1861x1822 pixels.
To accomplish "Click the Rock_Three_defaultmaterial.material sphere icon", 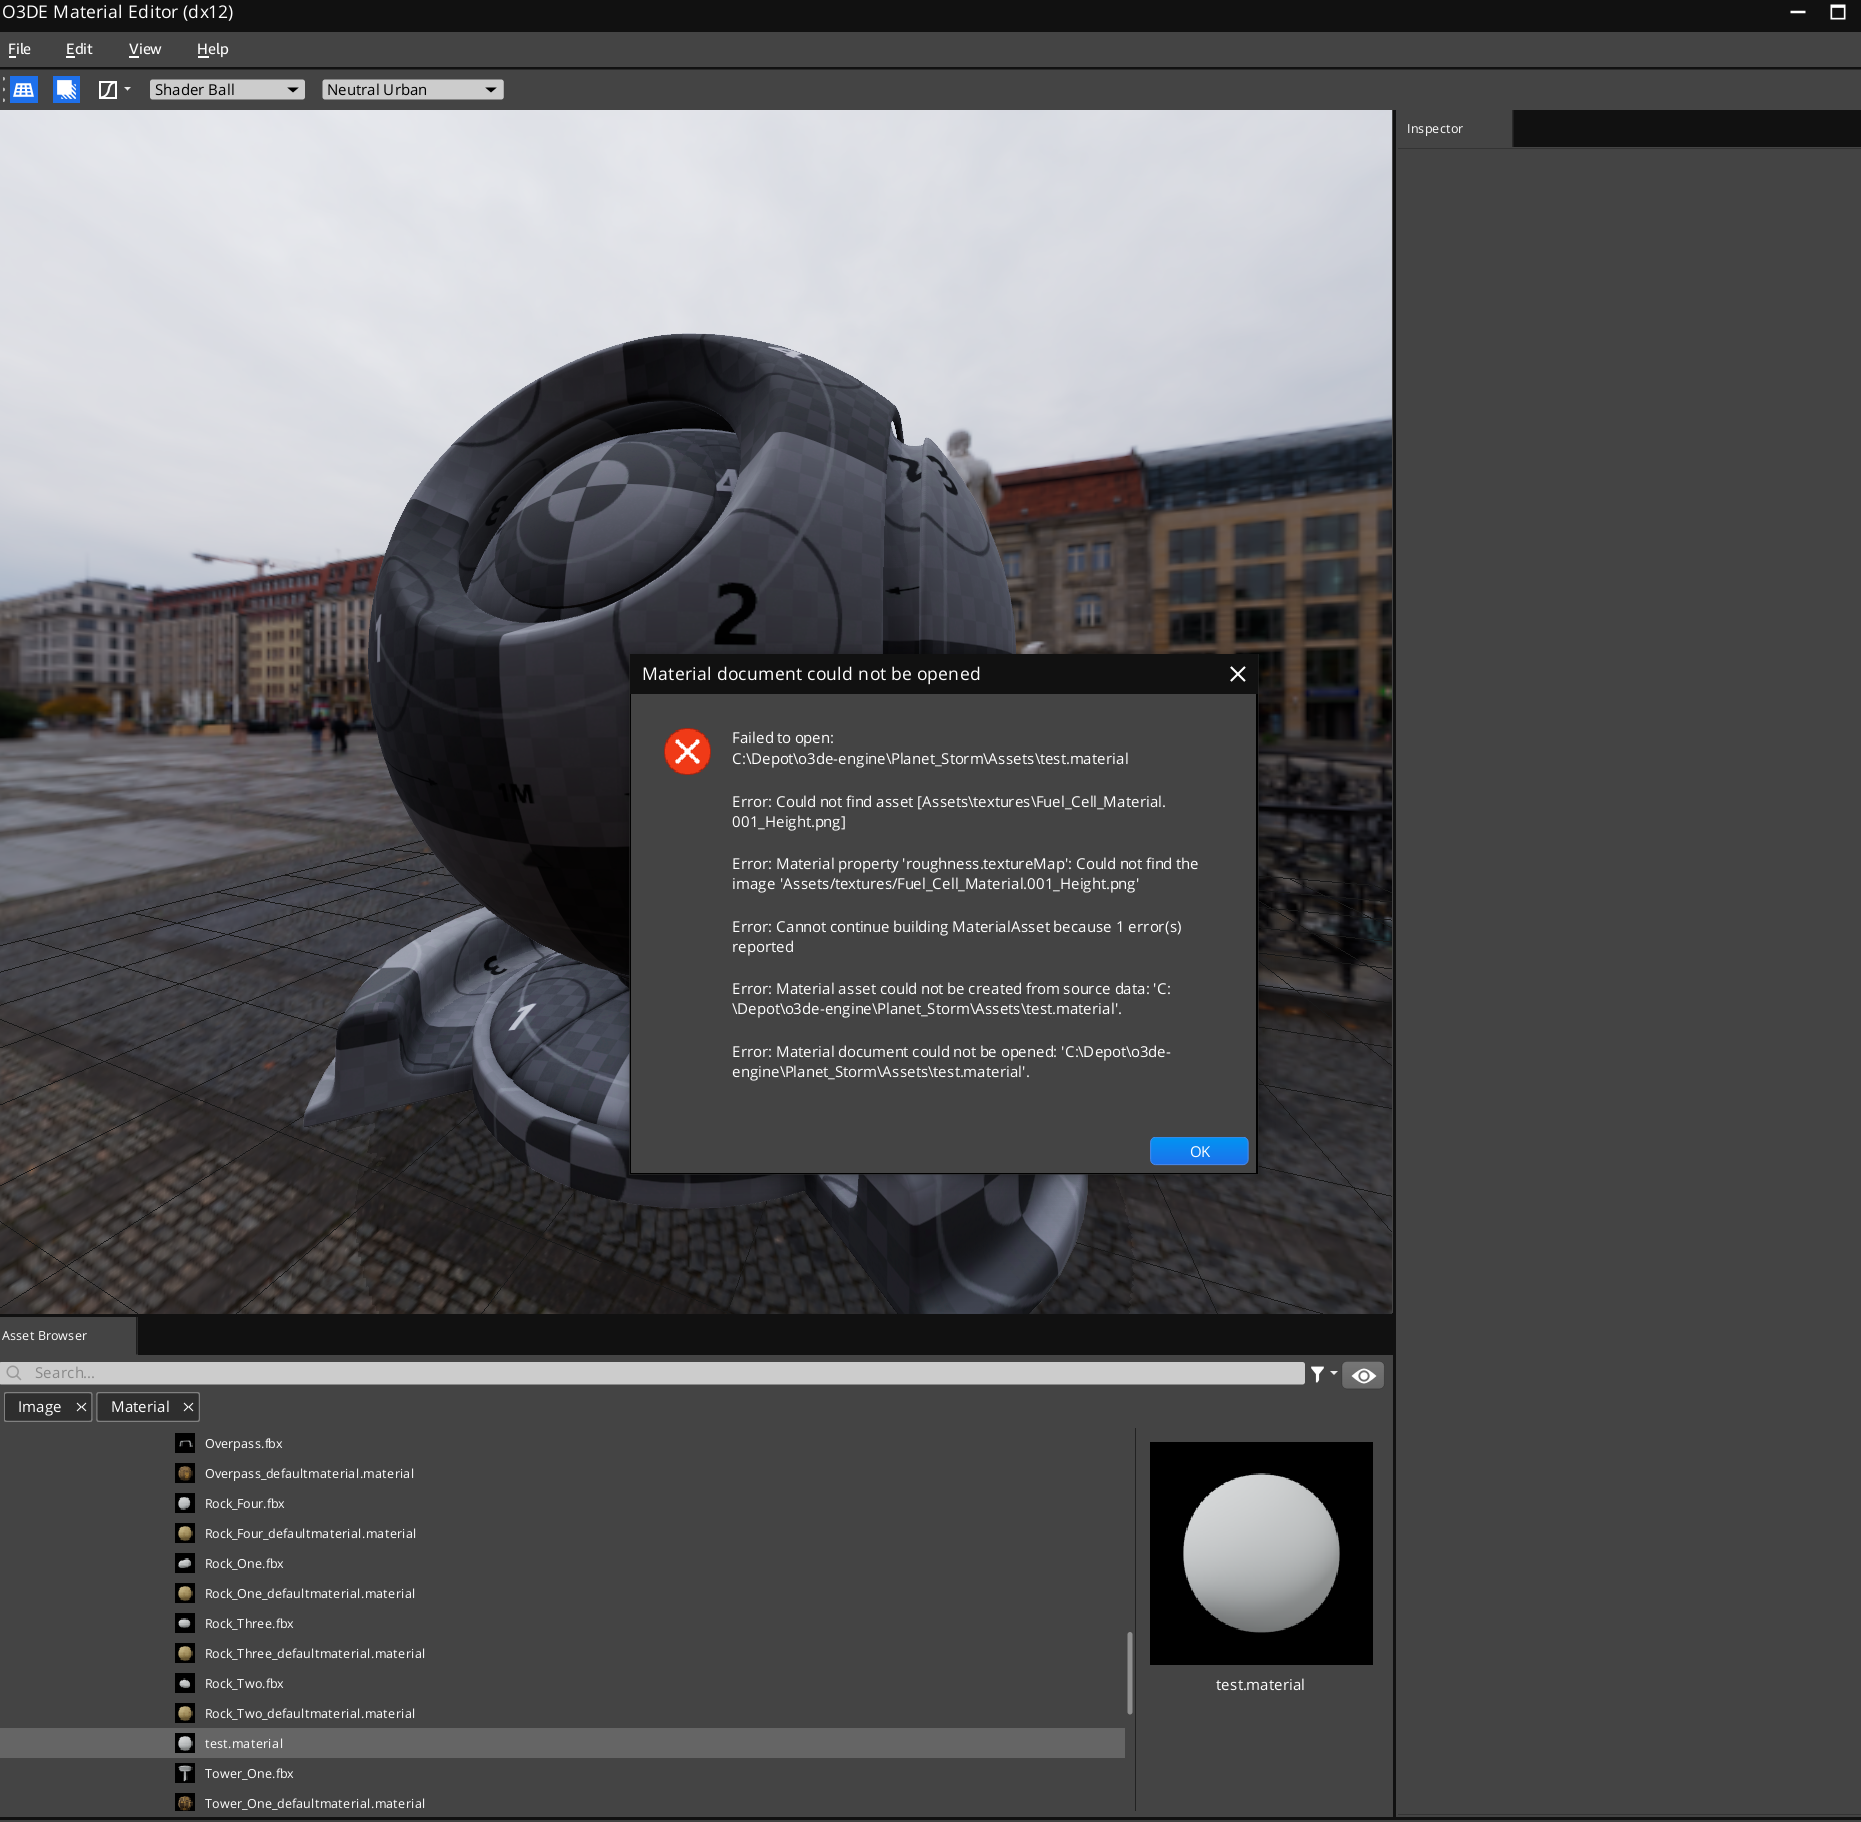I will coord(185,1653).
